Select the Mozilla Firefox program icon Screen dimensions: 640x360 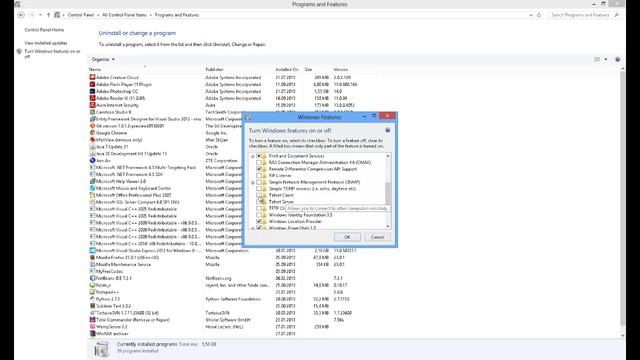click(92, 258)
